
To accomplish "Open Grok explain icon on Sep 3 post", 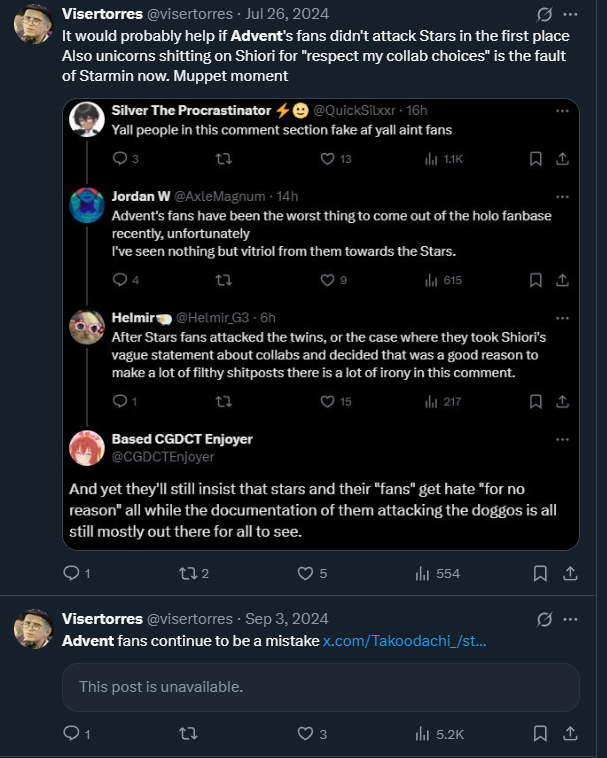I will pyautogui.click(x=544, y=619).
